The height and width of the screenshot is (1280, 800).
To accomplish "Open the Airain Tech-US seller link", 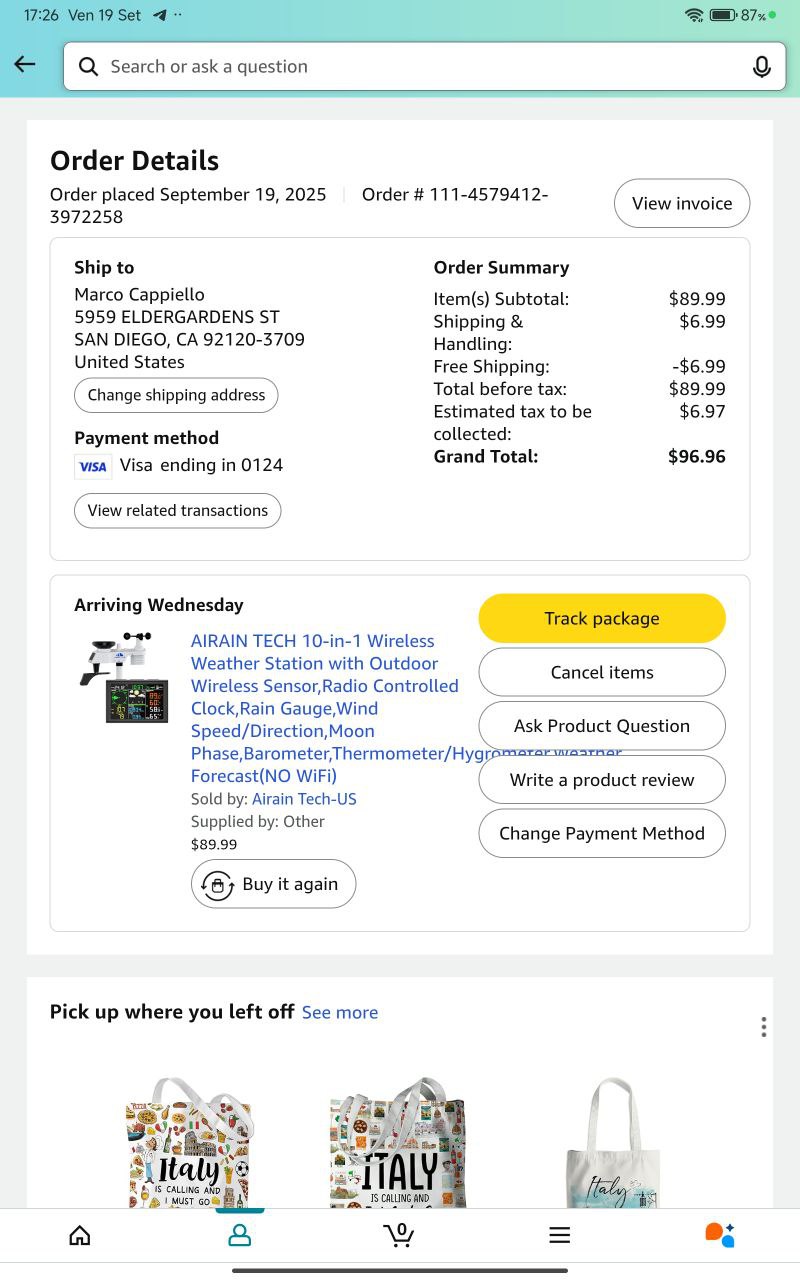I will [304, 799].
